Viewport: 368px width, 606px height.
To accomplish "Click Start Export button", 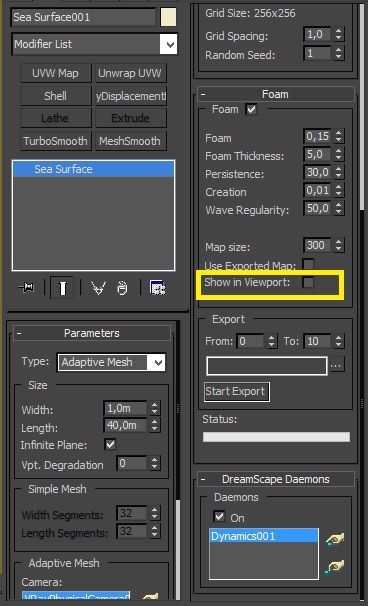I will pyautogui.click(x=237, y=392).
